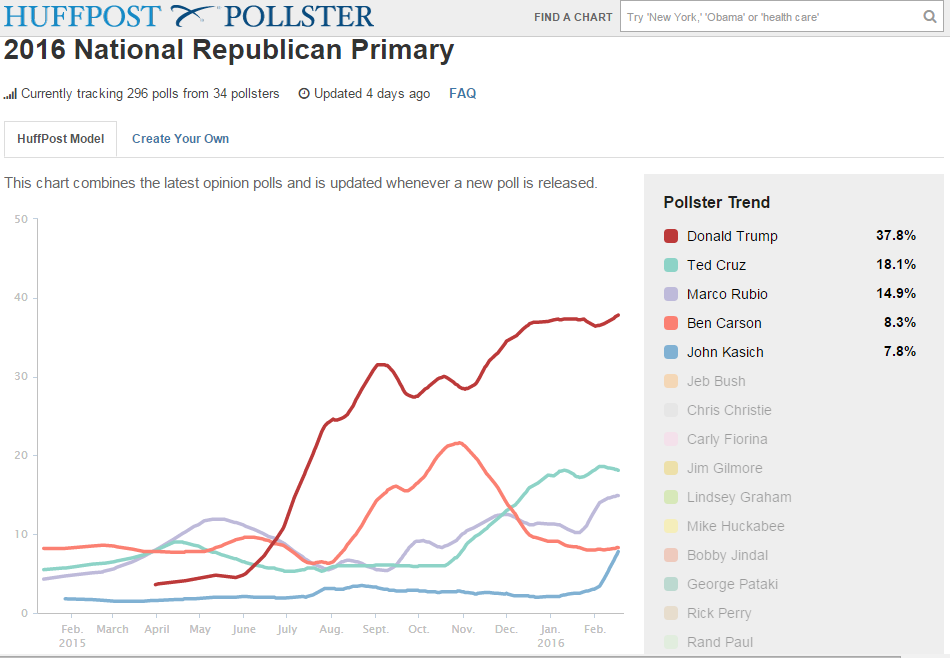Open the FAQ link

[462, 94]
